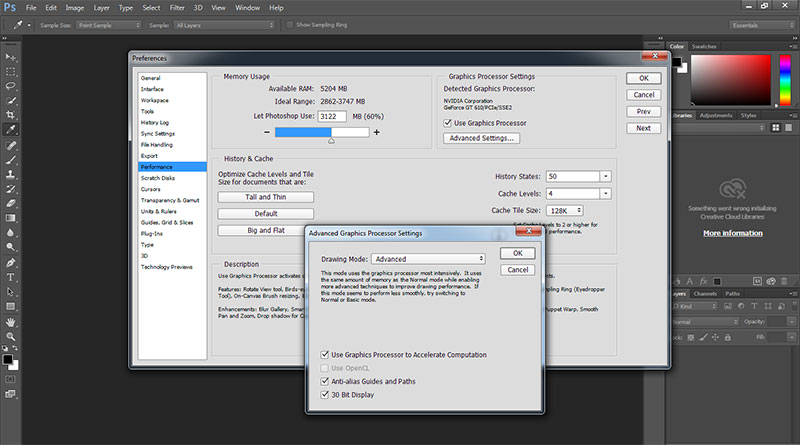Screen dimensions: 800x445
Task: Select the Move tool
Action: [11, 57]
